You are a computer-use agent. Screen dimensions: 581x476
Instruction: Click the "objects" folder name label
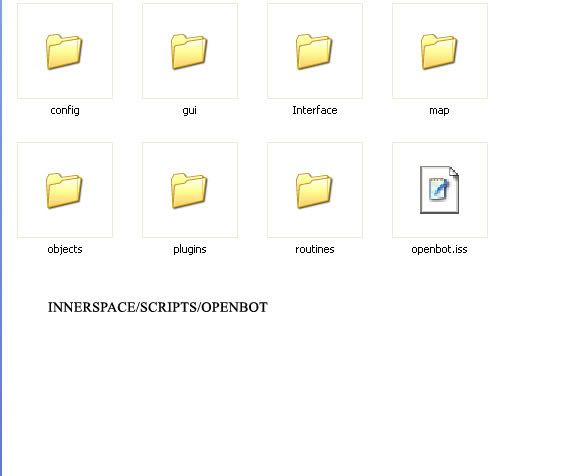click(65, 249)
